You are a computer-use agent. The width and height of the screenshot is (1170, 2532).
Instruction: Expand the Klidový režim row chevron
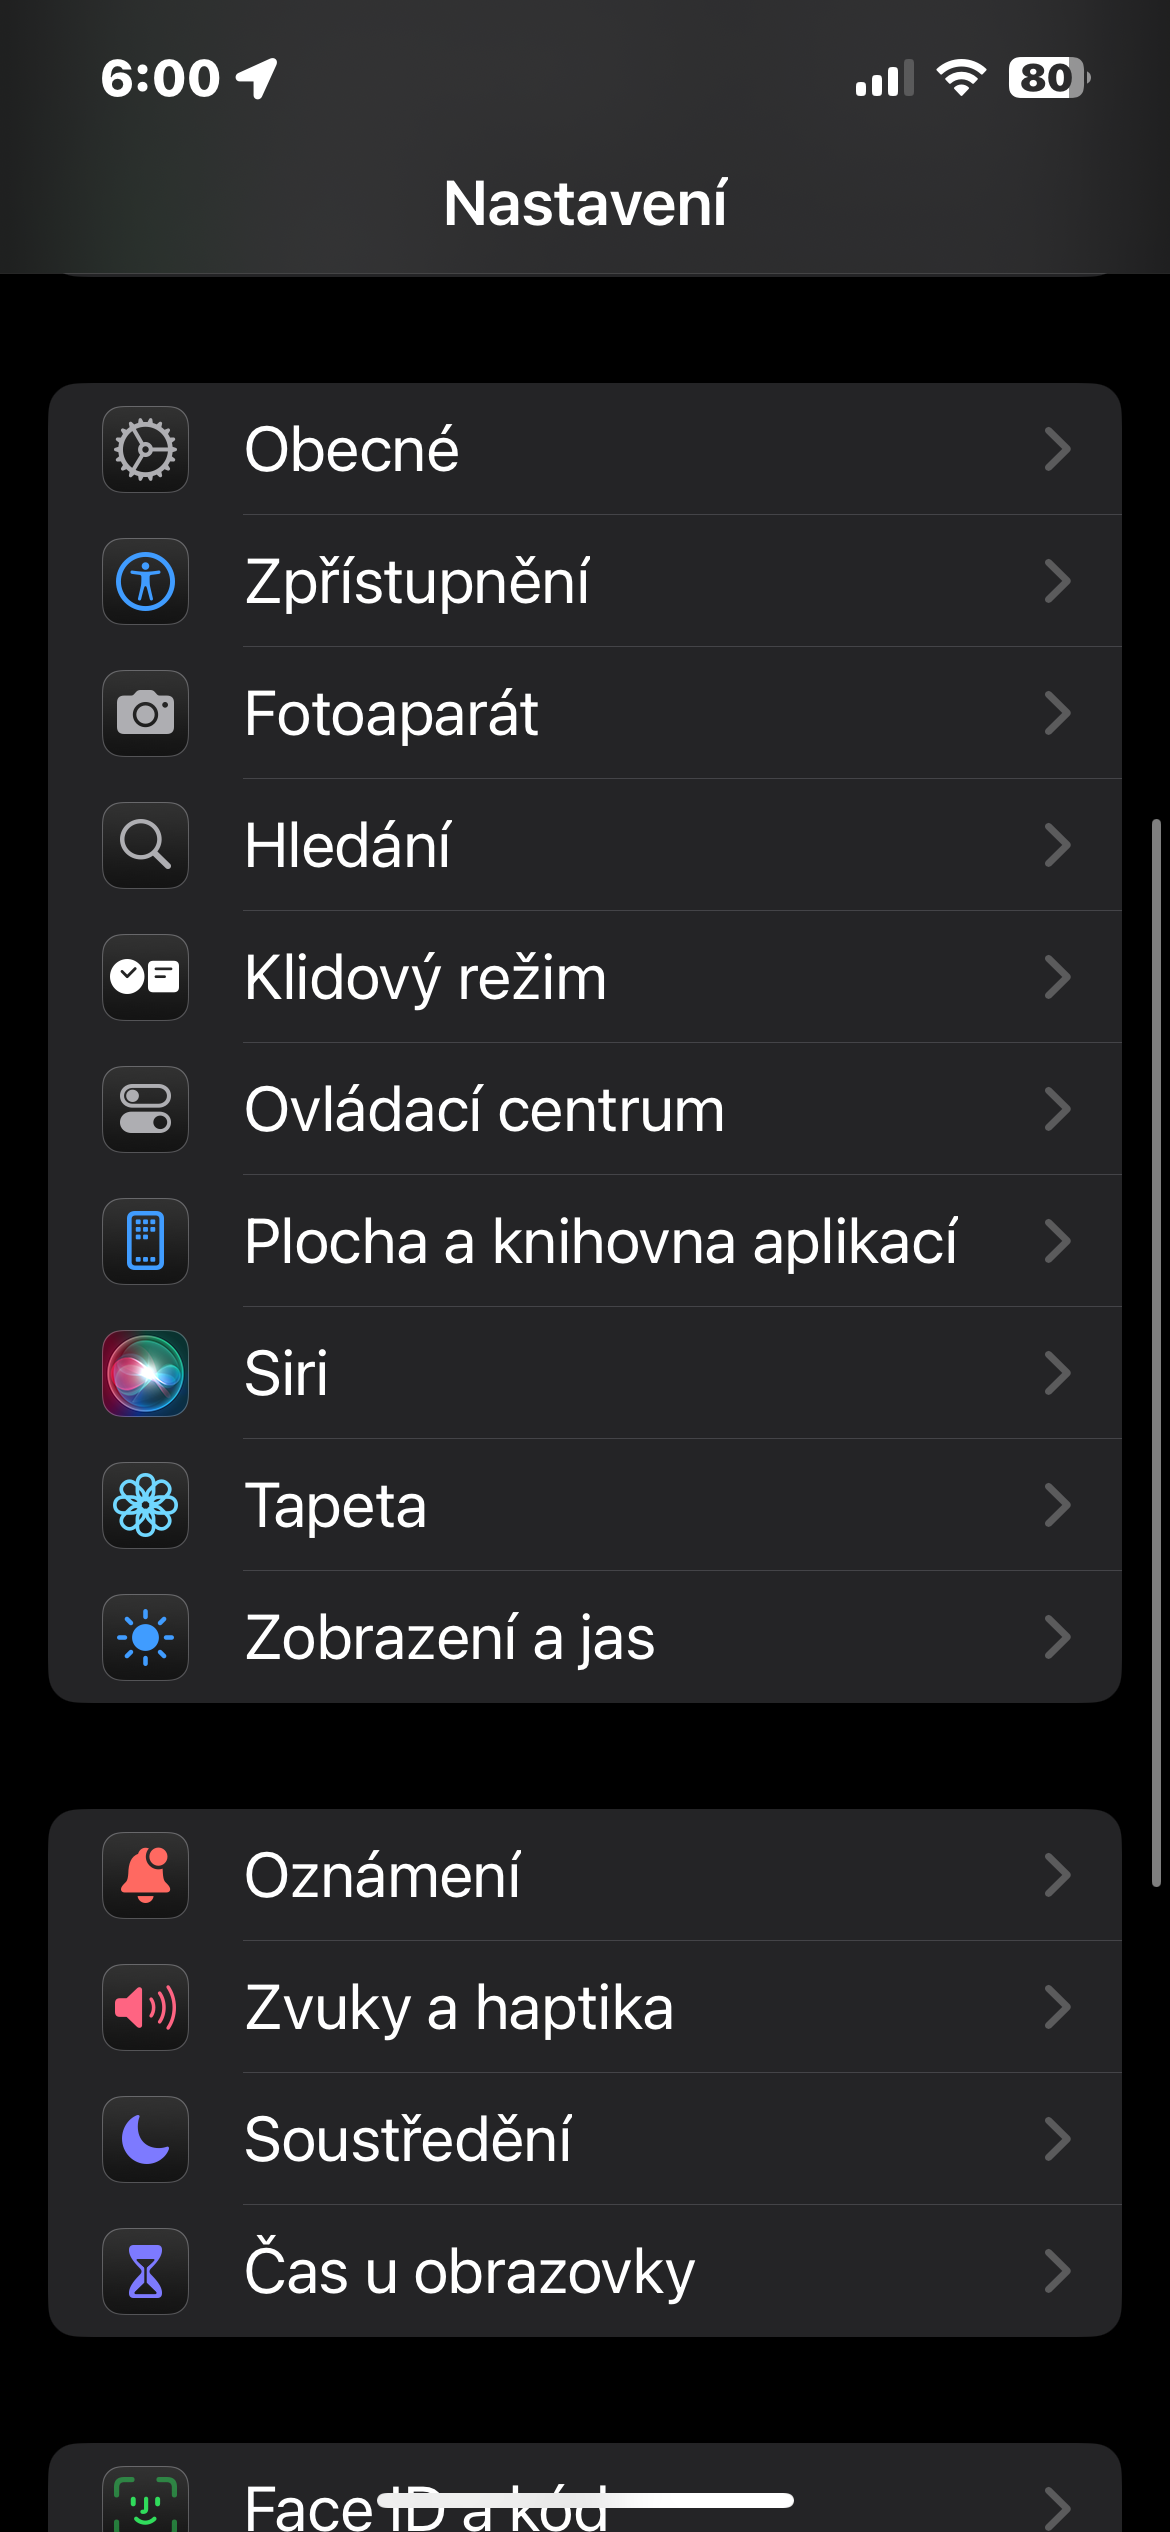1057,978
